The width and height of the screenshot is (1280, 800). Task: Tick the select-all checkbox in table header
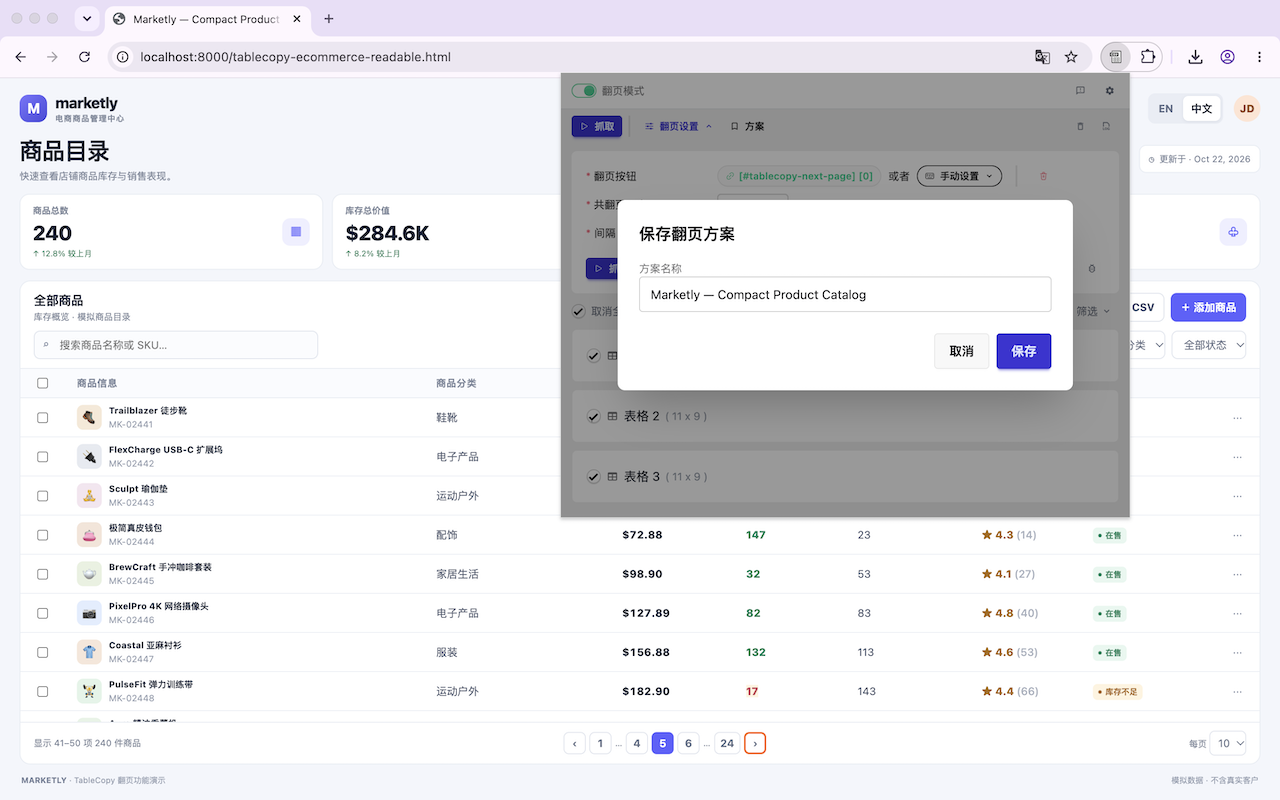pos(42,383)
